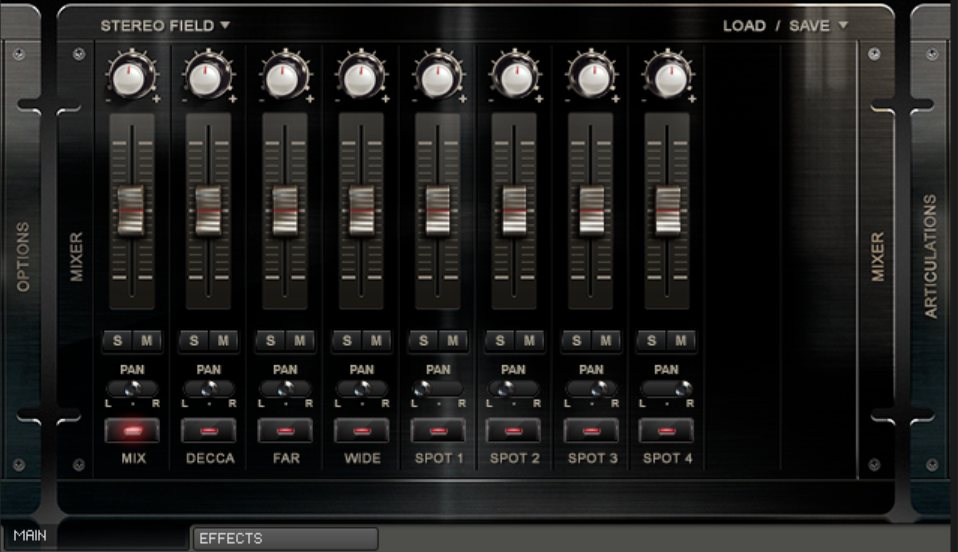Enable the FAR microphone power button
958x552 pixels.
point(285,431)
